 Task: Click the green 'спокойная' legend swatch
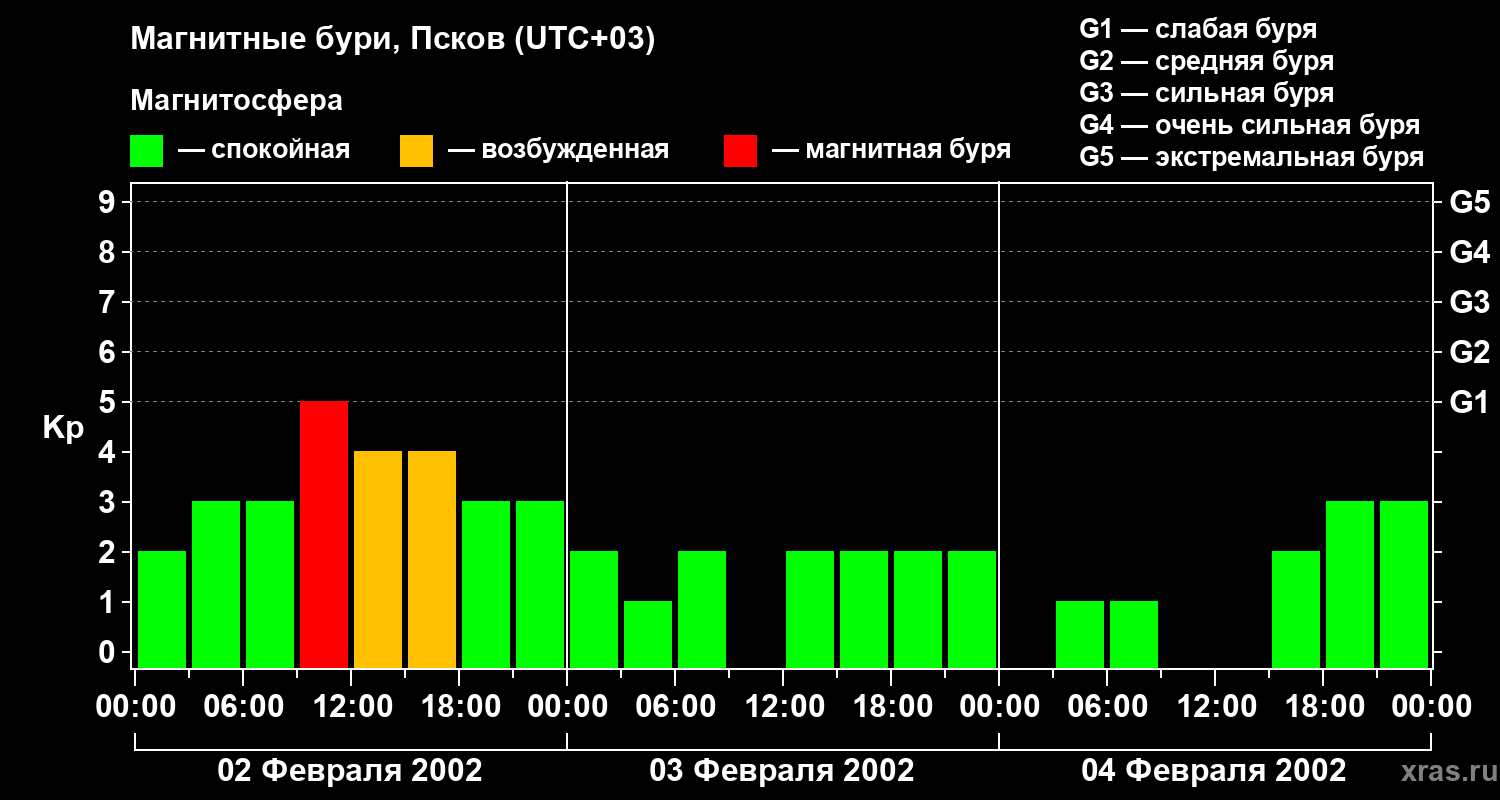coord(147,151)
